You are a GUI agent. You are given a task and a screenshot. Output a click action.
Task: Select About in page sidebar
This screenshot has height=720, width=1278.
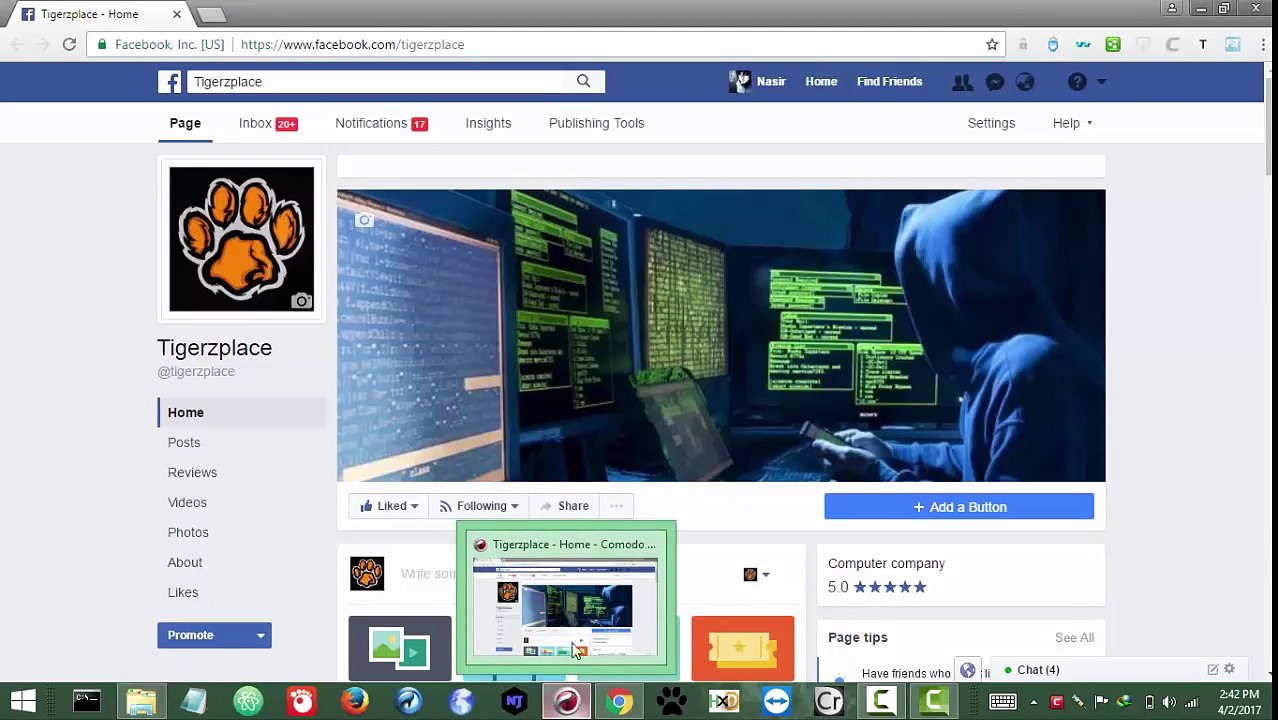[185, 562]
